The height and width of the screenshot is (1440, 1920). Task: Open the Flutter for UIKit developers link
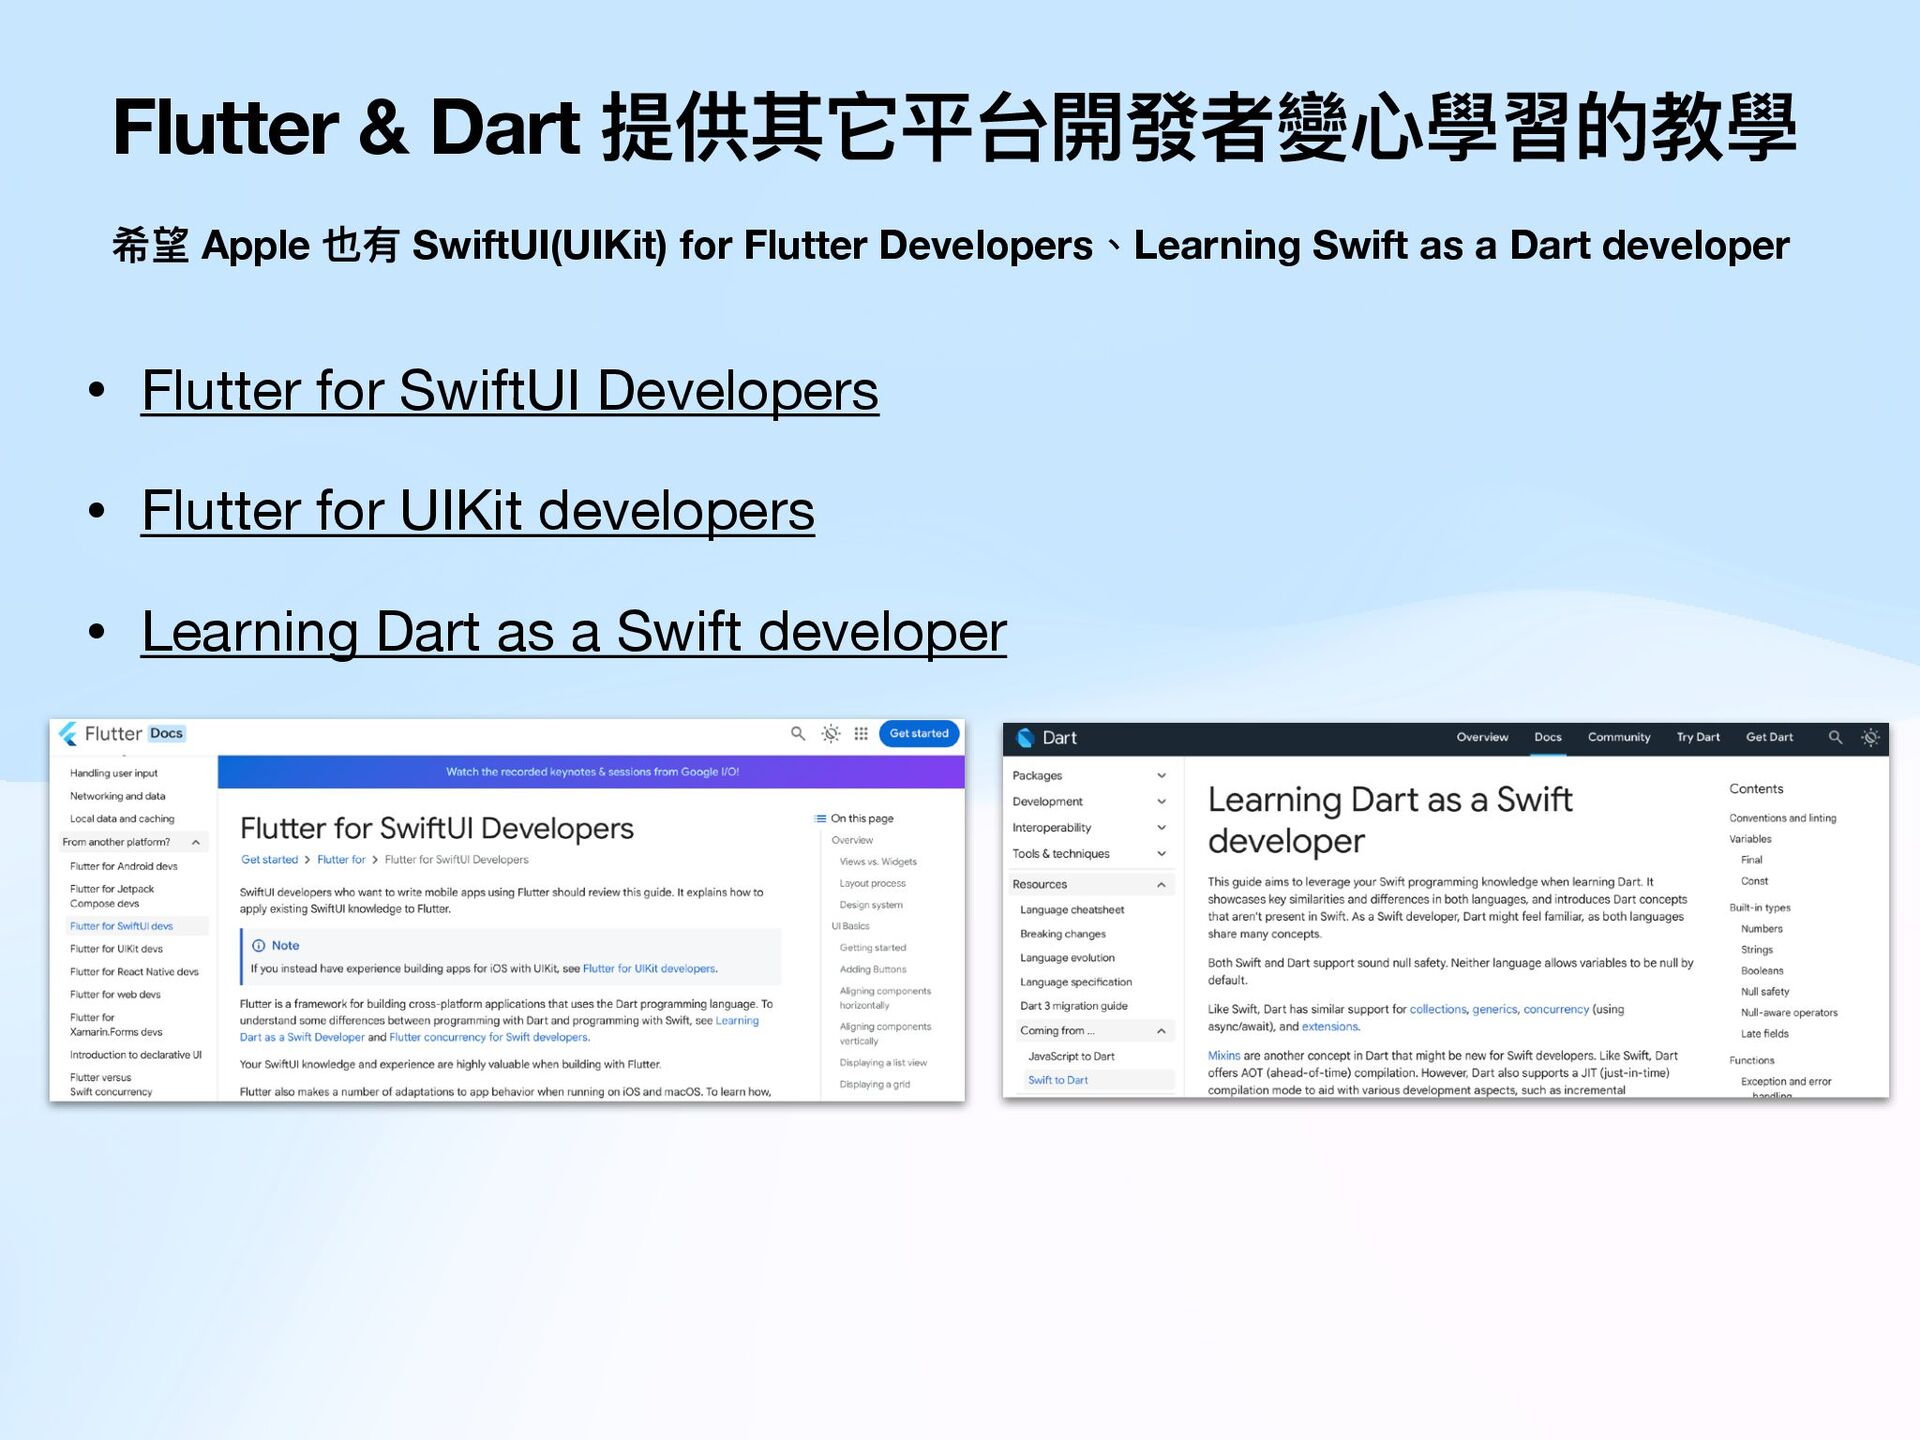pos(478,511)
